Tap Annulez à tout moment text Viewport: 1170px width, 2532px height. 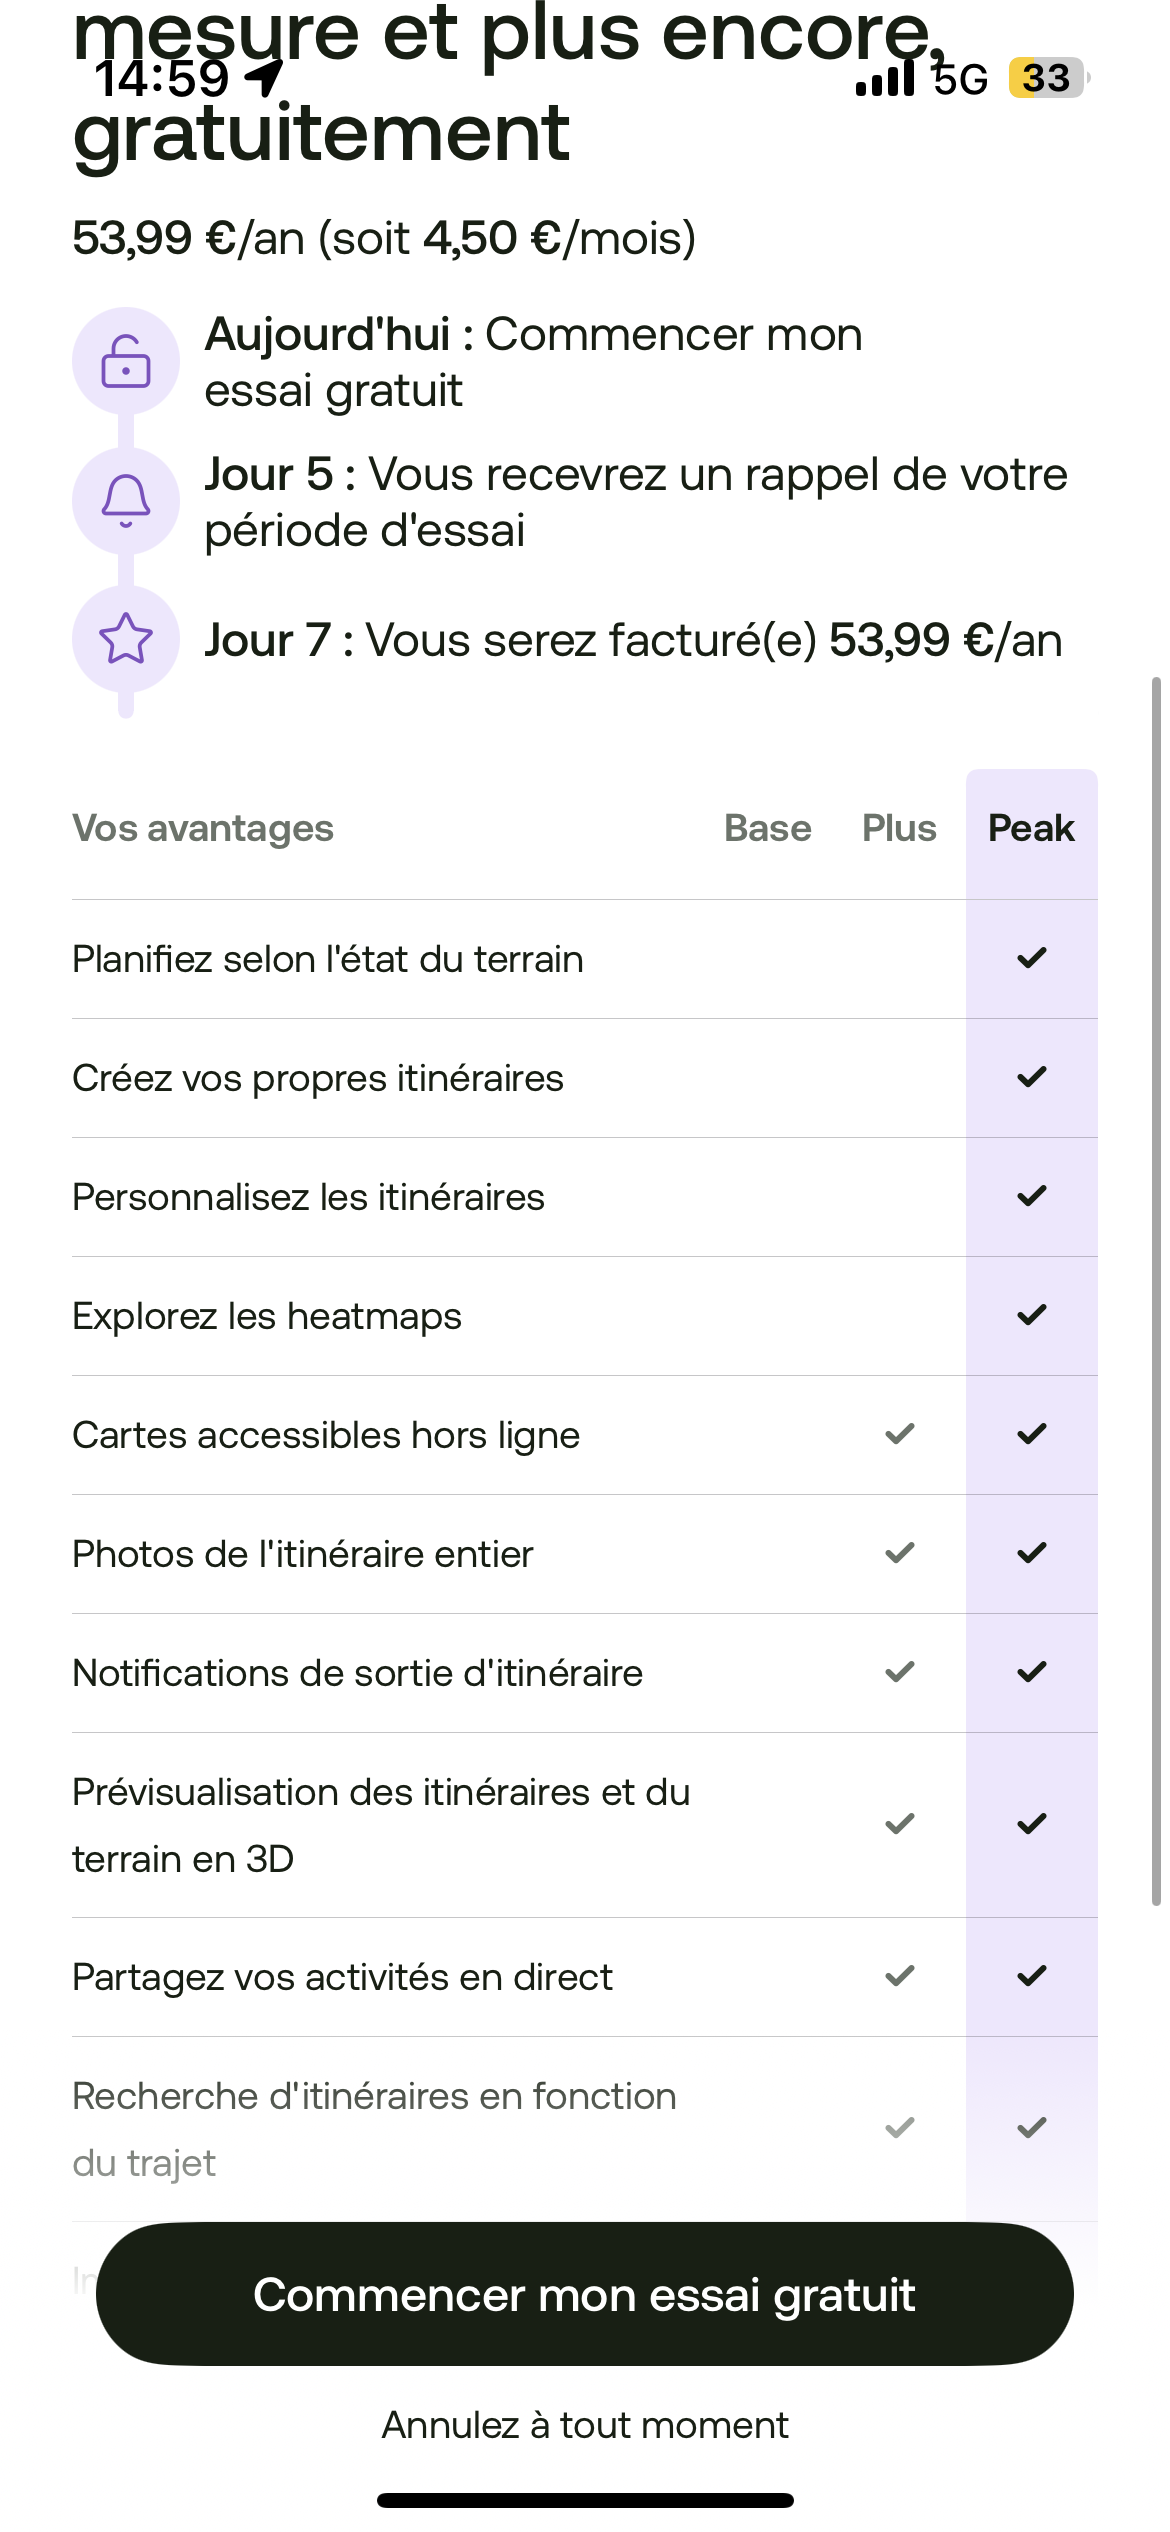pyautogui.click(x=585, y=2425)
